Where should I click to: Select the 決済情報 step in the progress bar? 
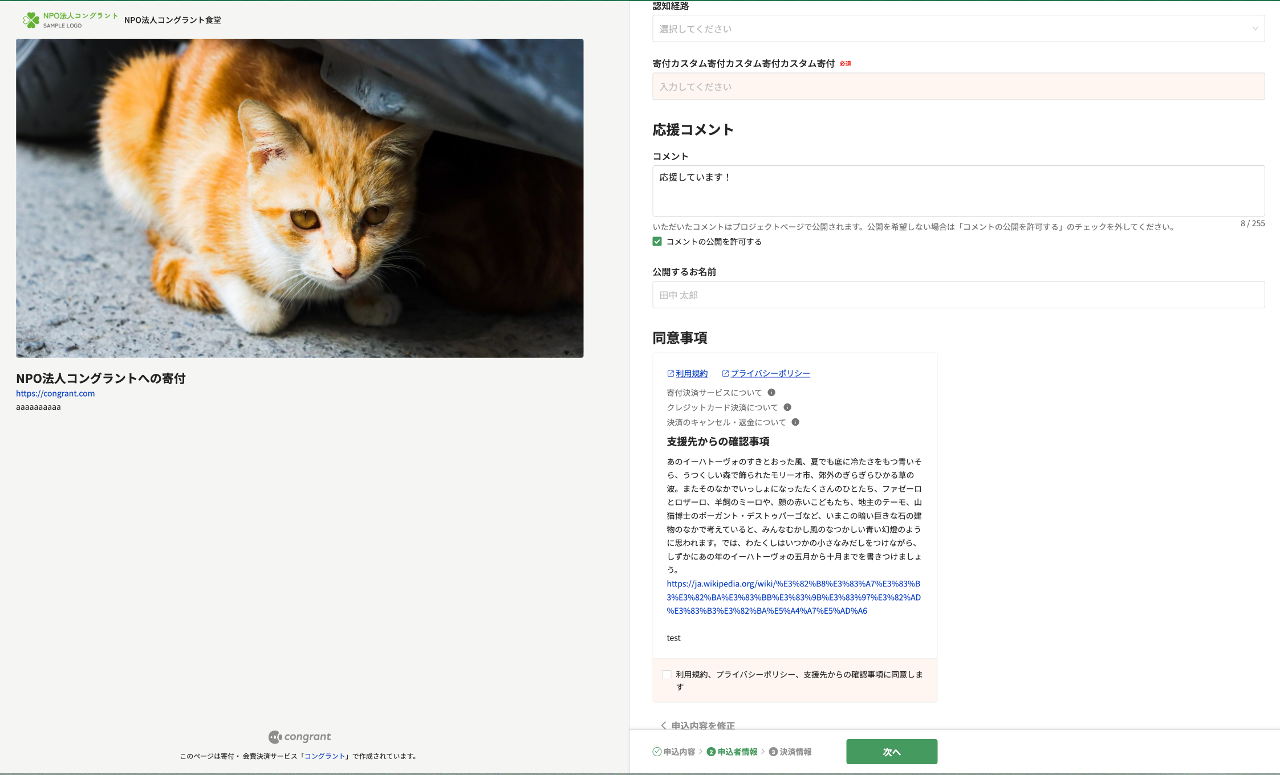pos(790,751)
